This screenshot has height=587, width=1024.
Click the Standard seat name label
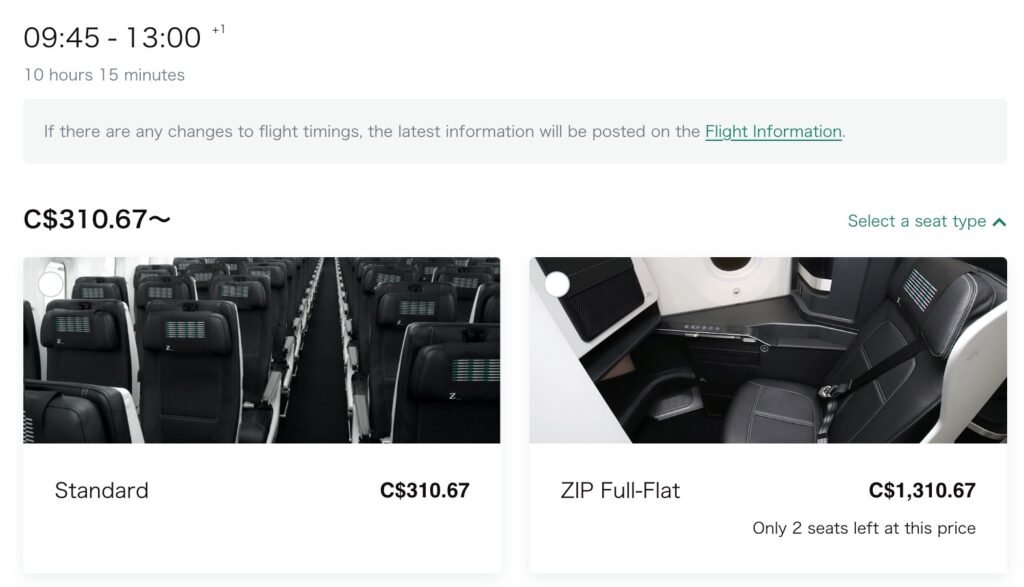pos(101,490)
